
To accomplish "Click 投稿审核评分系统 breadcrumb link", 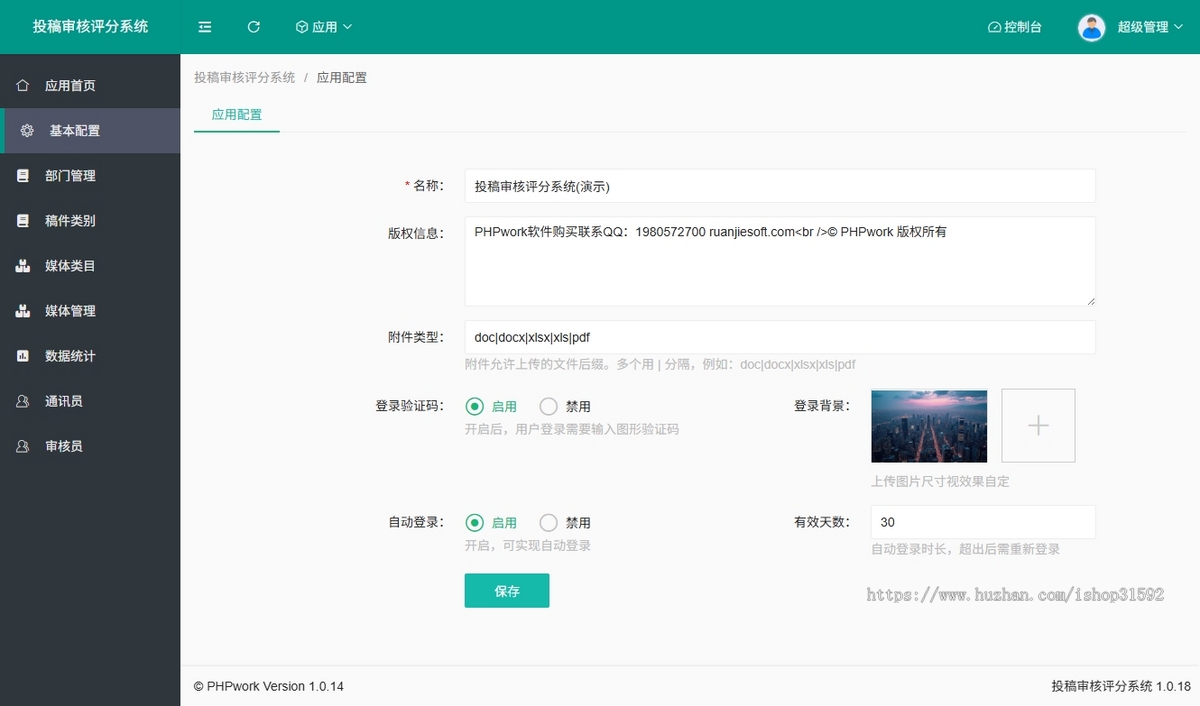I will coord(244,77).
